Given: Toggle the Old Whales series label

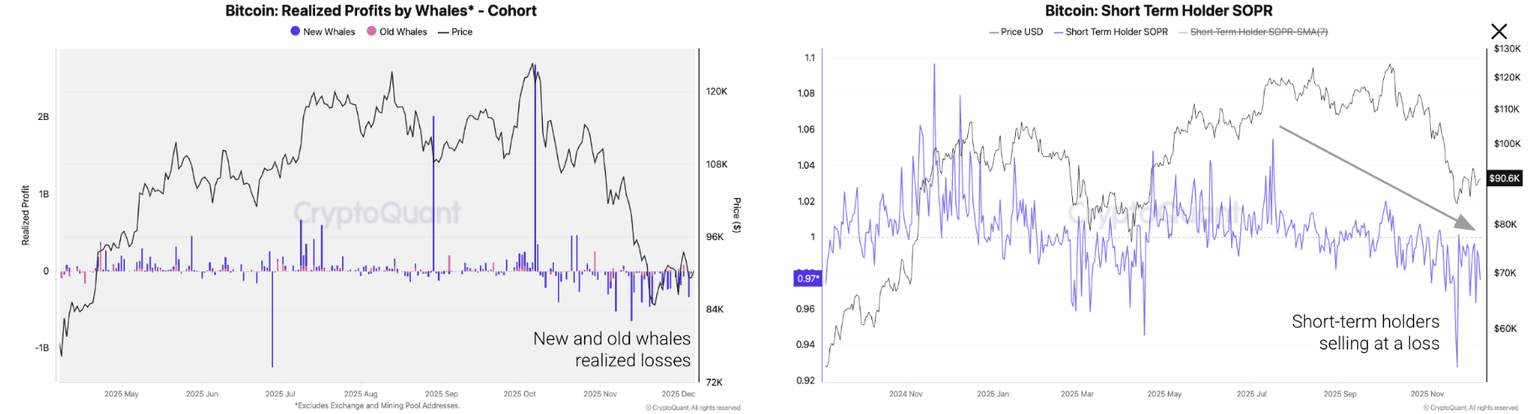Looking at the screenshot, I should point(403,32).
